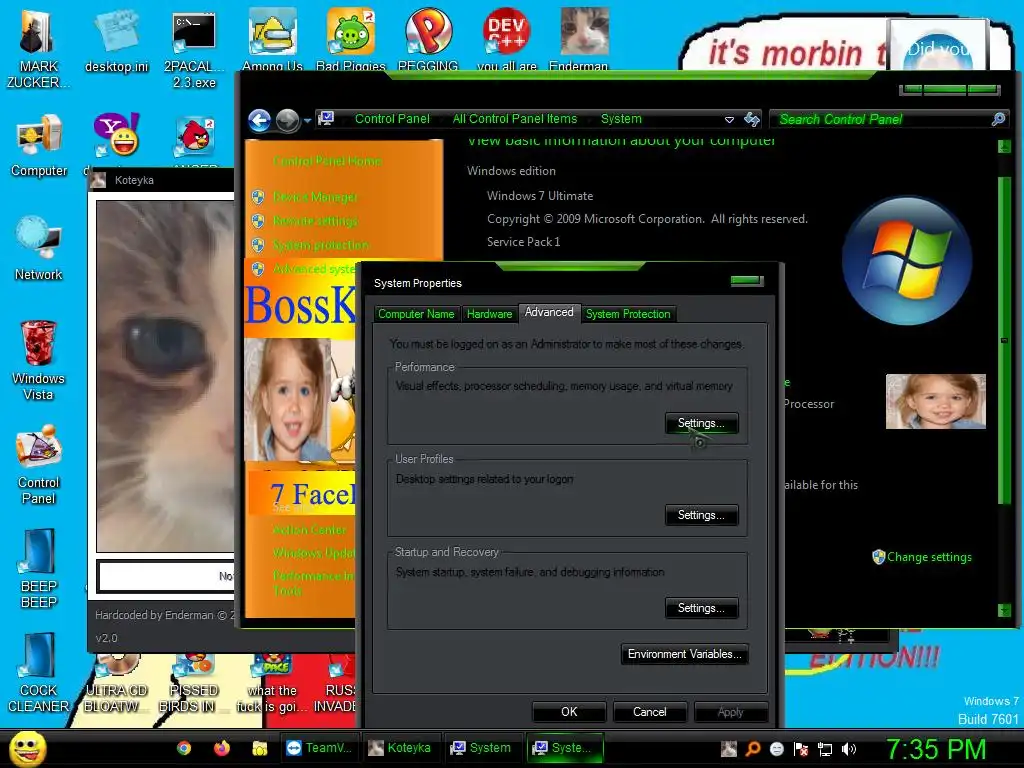This screenshot has width=1024, height=768.
Task: Click the cat tray icon
Action: point(729,749)
